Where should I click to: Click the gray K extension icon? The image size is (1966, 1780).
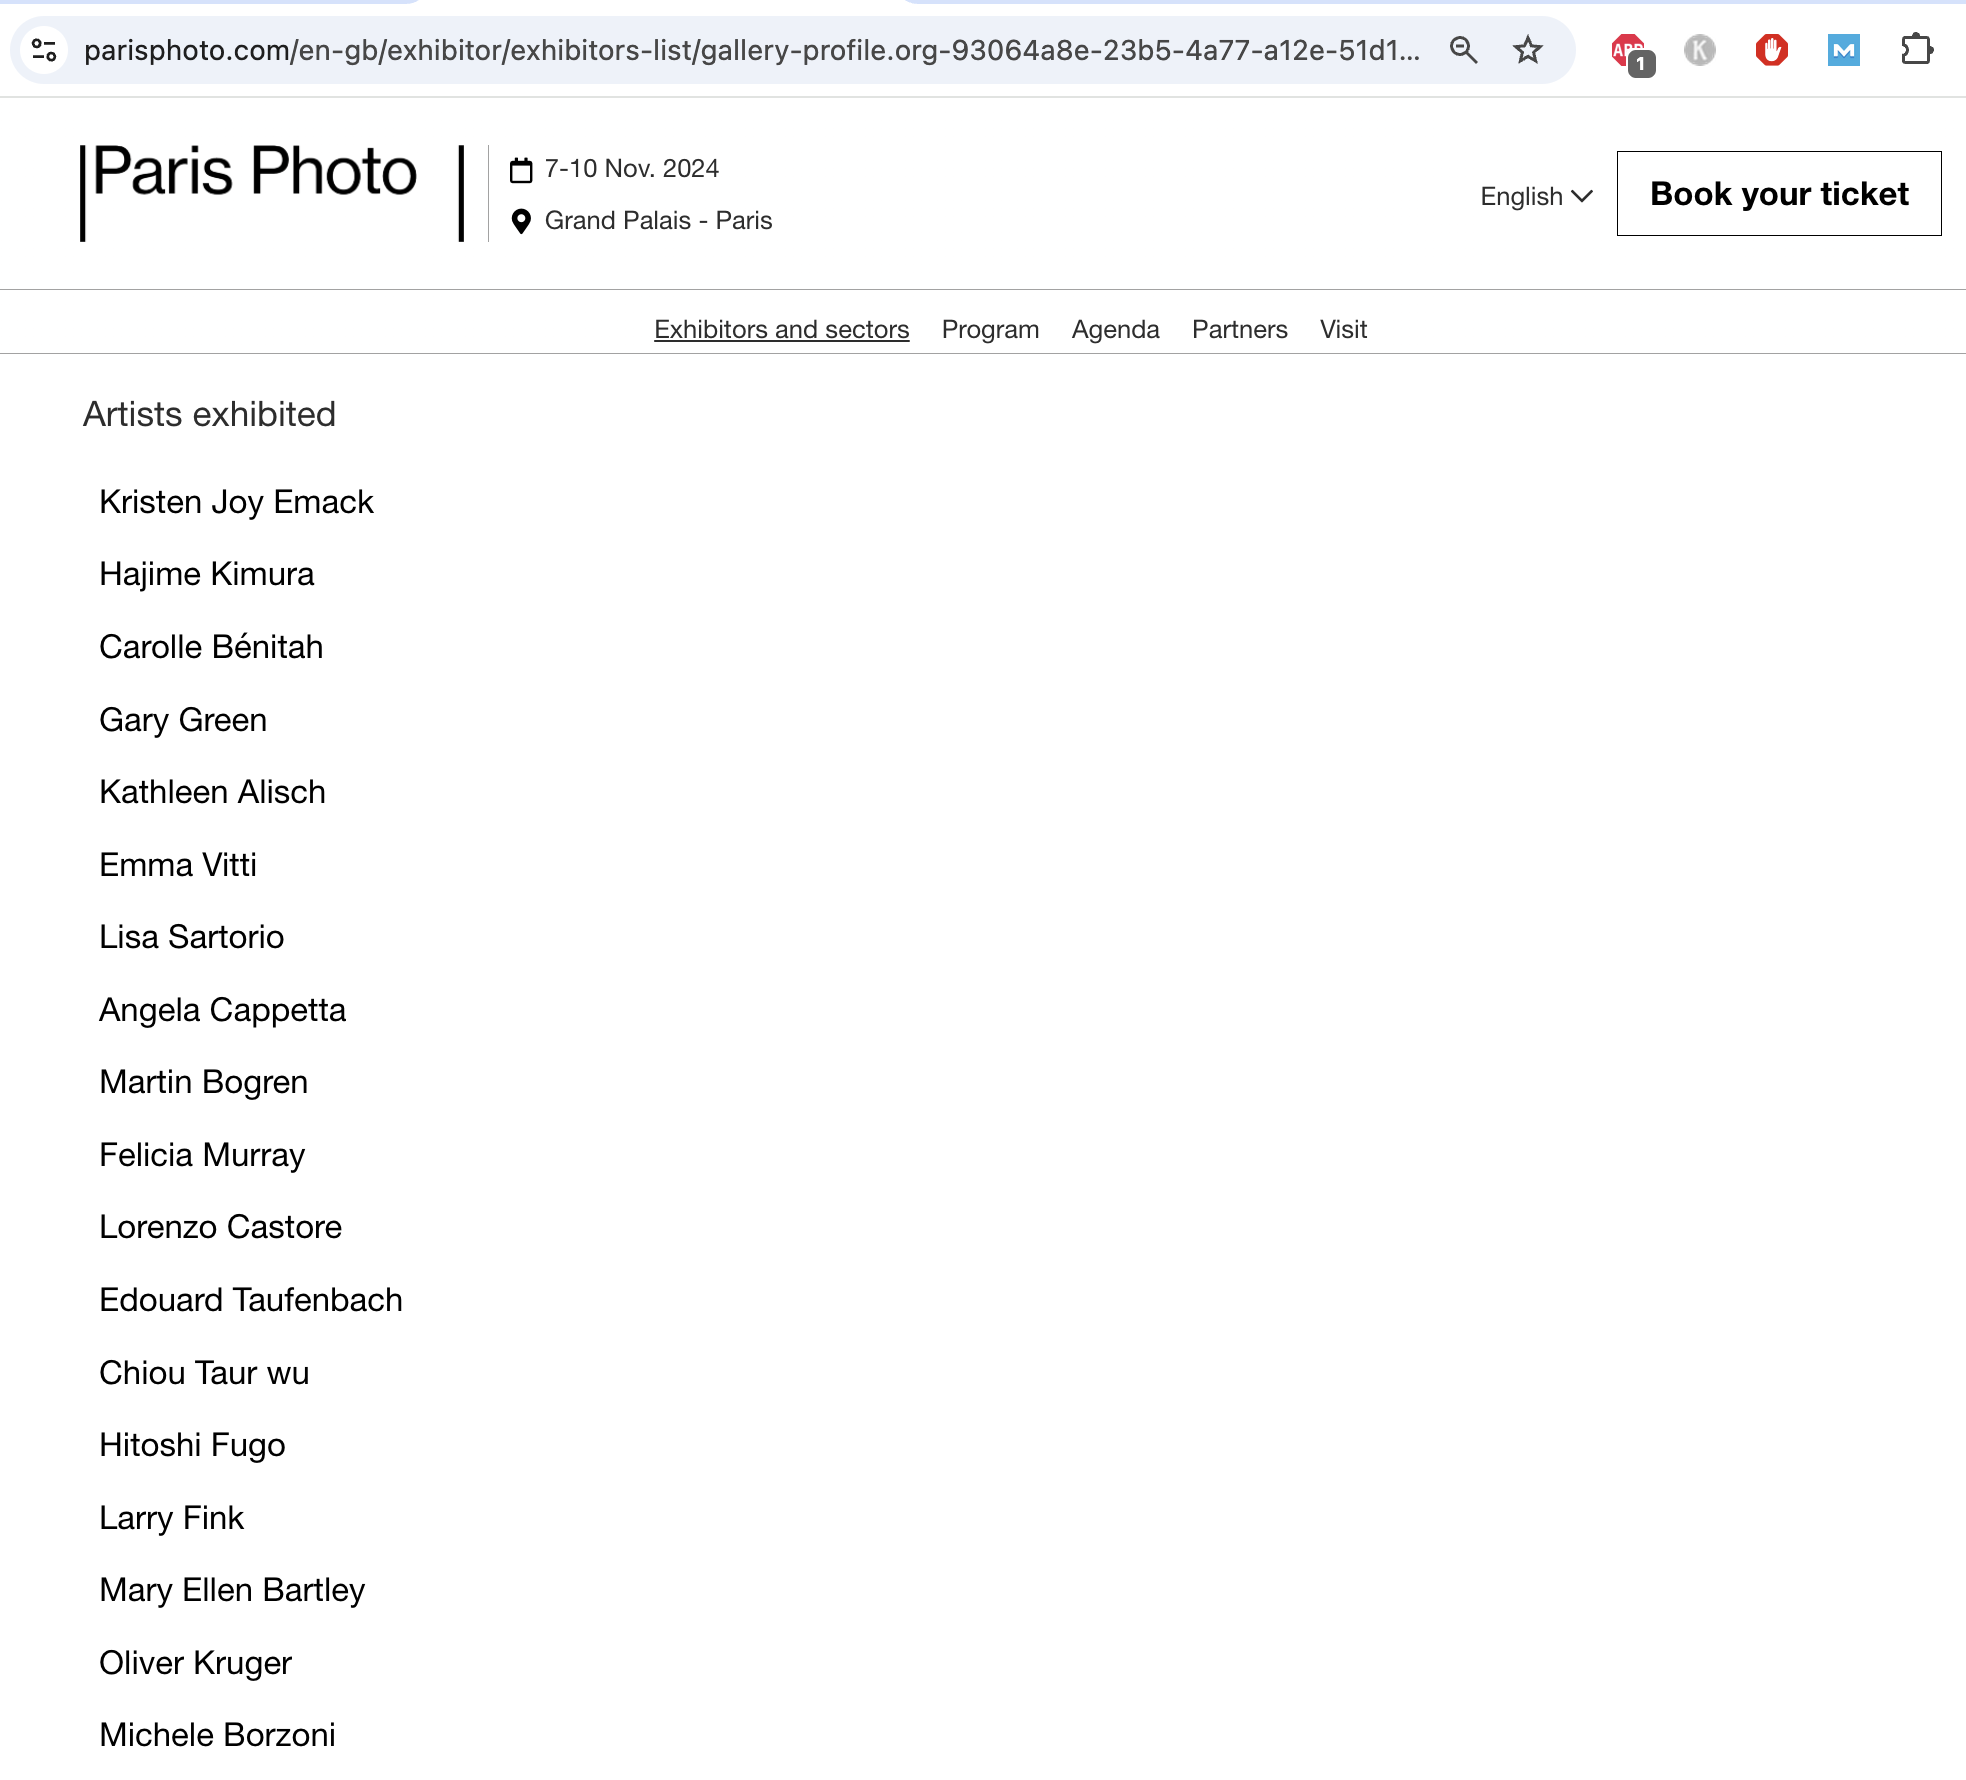click(x=1699, y=50)
